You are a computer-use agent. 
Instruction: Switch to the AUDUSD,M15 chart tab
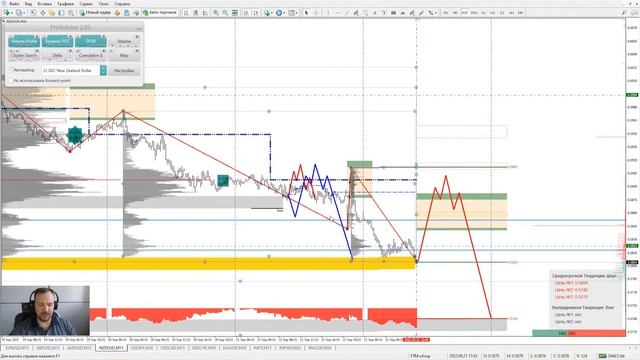click(x=79, y=348)
